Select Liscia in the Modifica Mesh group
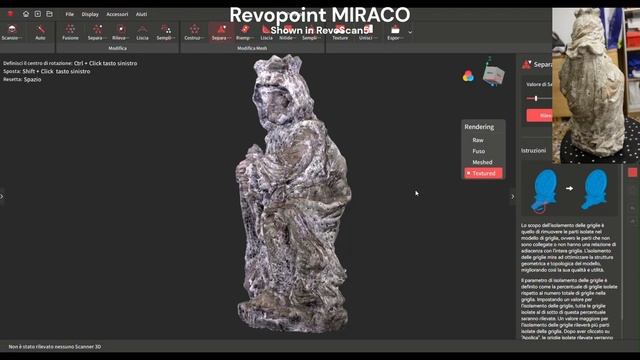The width and height of the screenshot is (640, 360). pos(266,32)
